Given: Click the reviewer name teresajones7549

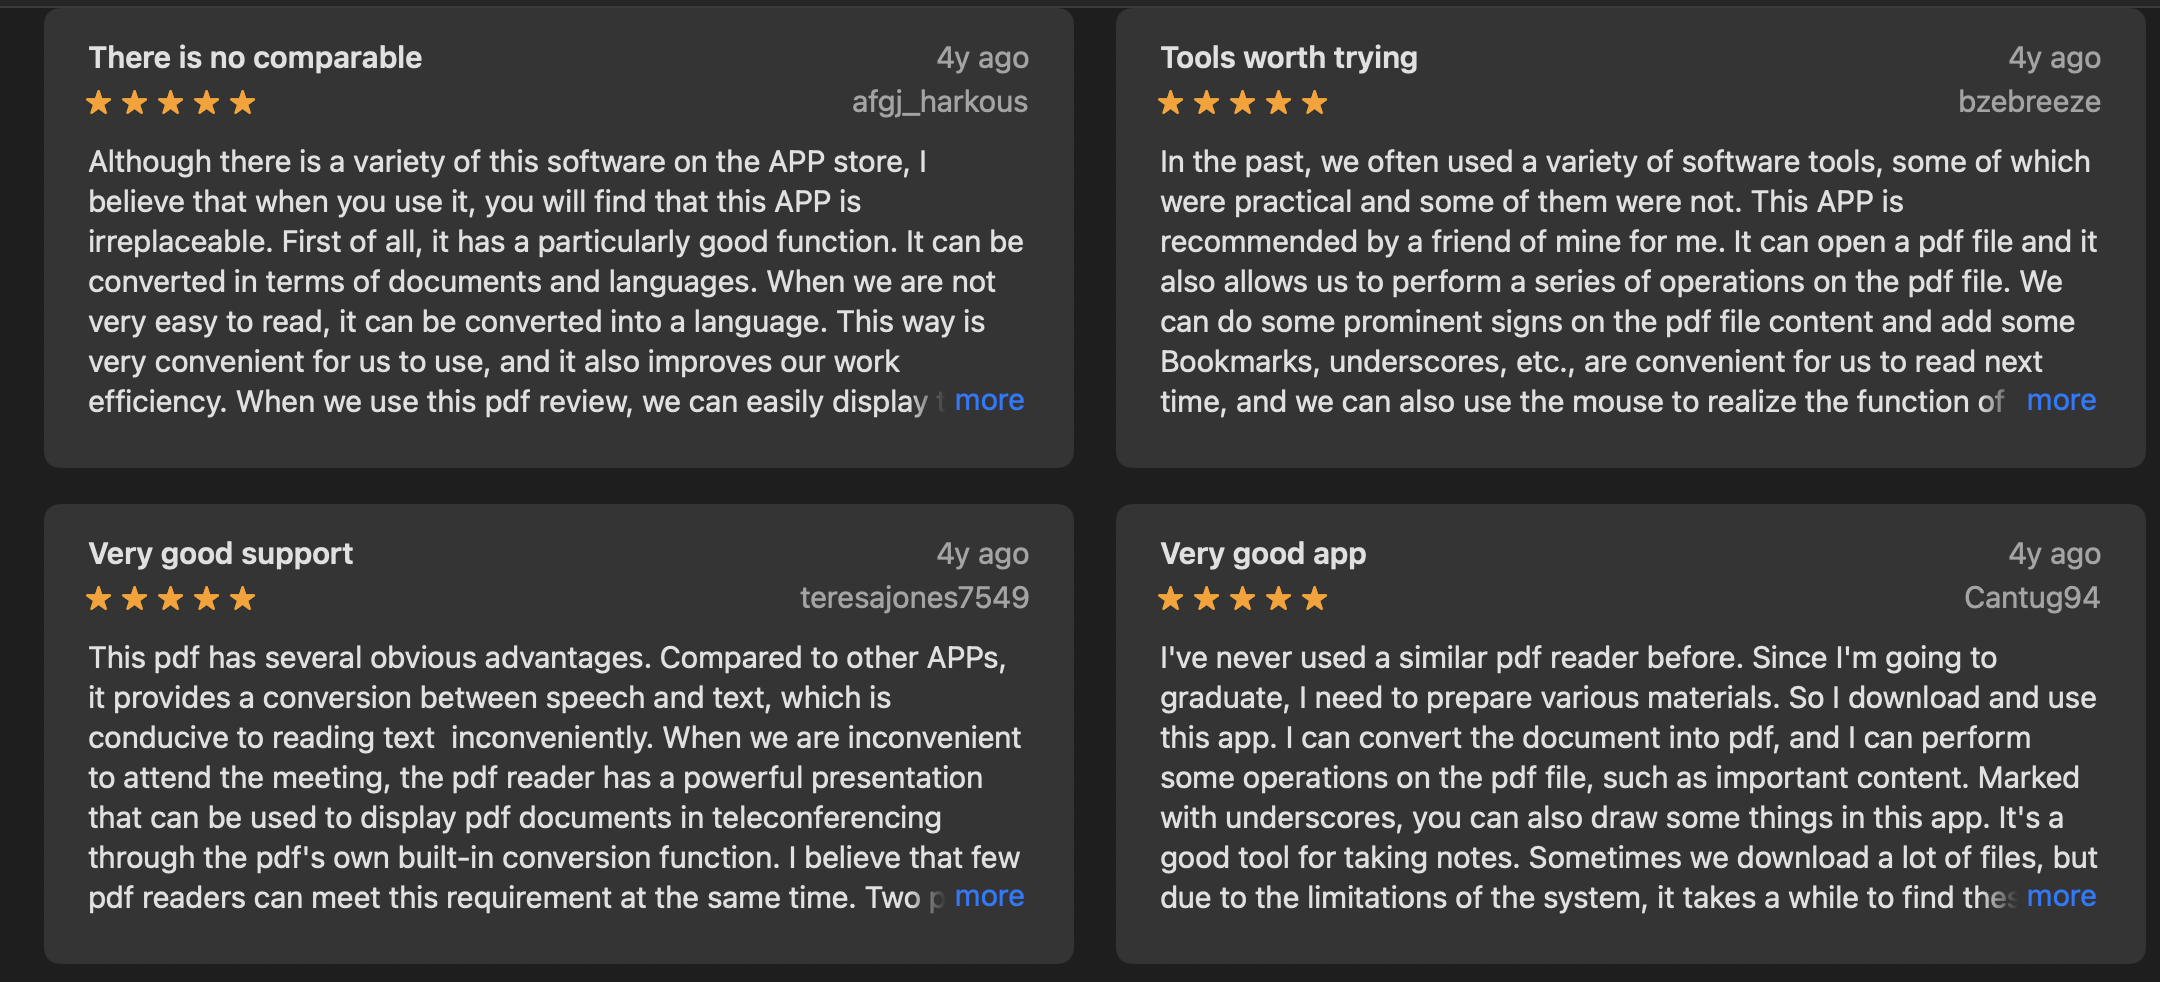Looking at the screenshot, I should (914, 598).
